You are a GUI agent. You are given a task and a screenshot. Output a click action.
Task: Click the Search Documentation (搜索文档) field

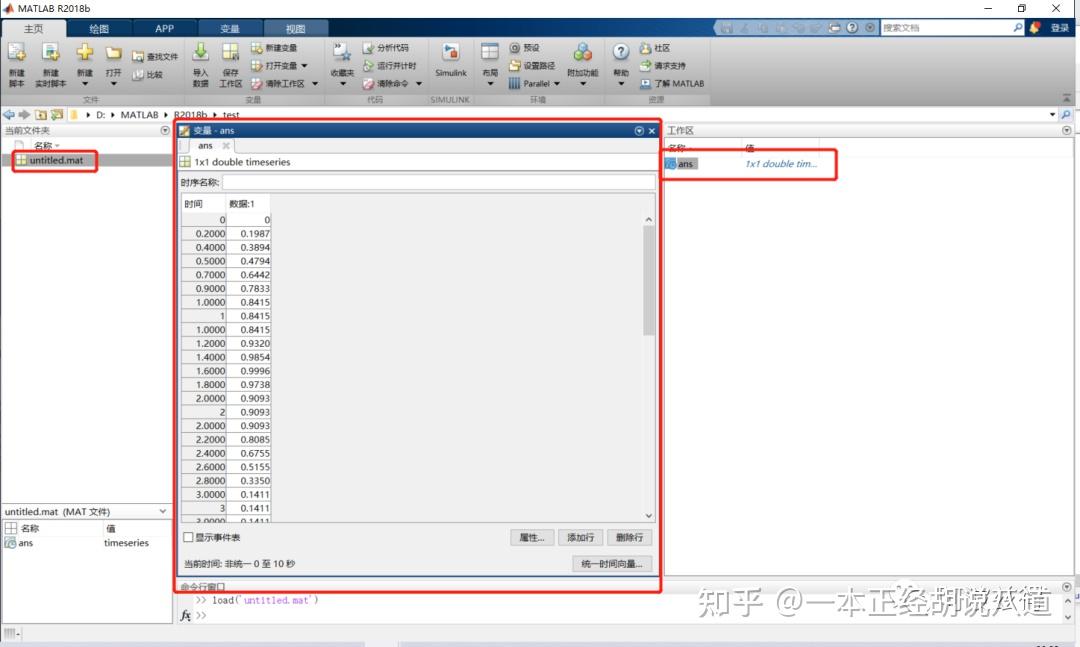[x=946, y=28]
